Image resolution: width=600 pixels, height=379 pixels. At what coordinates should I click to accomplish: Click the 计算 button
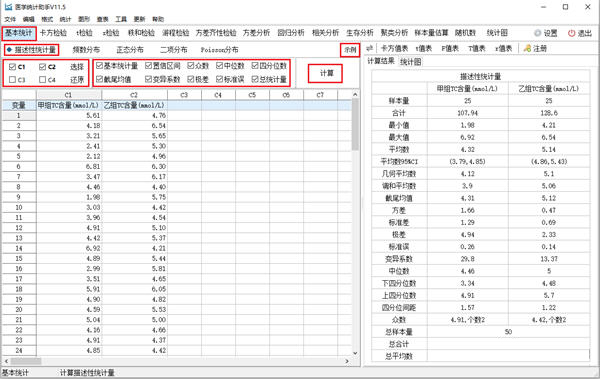(x=325, y=73)
